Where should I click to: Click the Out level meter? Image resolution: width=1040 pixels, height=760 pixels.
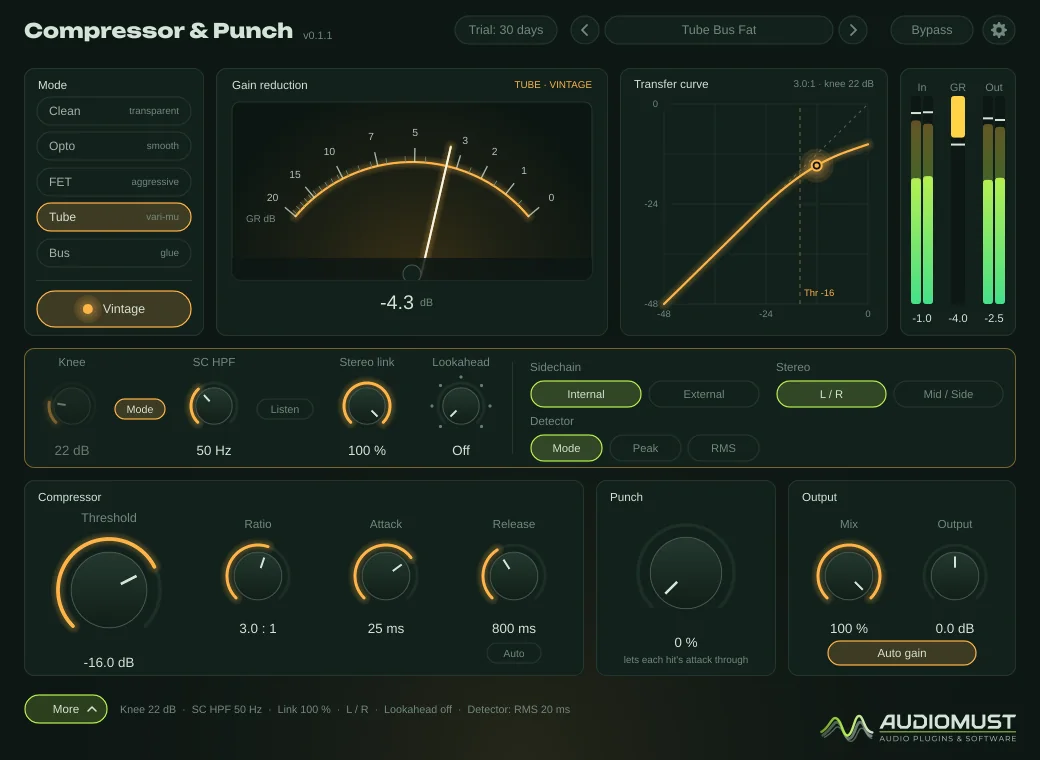(994, 200)
